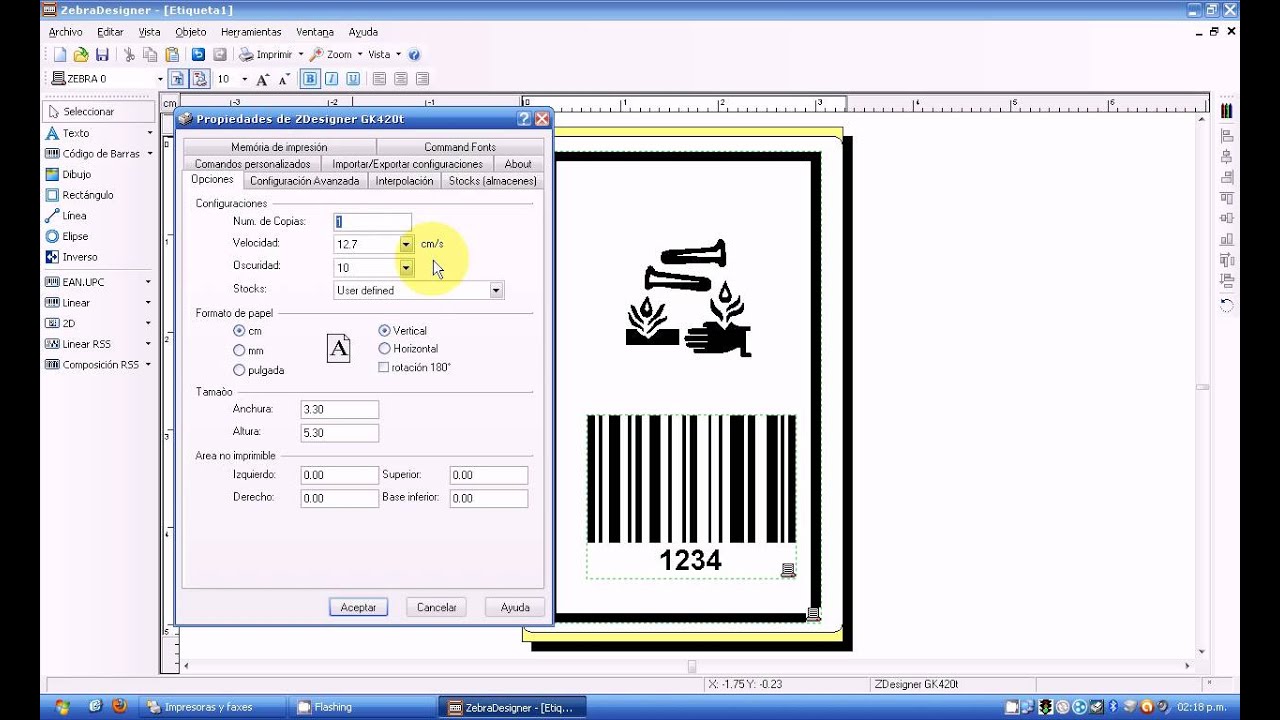Create a new label with New icon
This screenshot has width=1280, height=720.
point(60,55)
